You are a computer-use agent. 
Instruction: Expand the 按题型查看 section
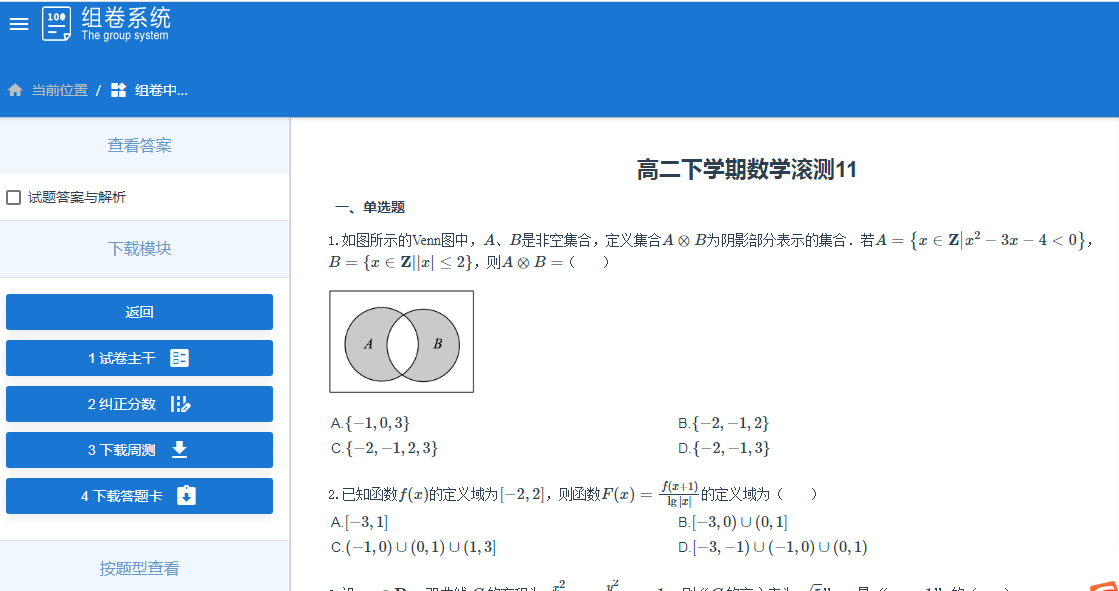tap(140, 568)
